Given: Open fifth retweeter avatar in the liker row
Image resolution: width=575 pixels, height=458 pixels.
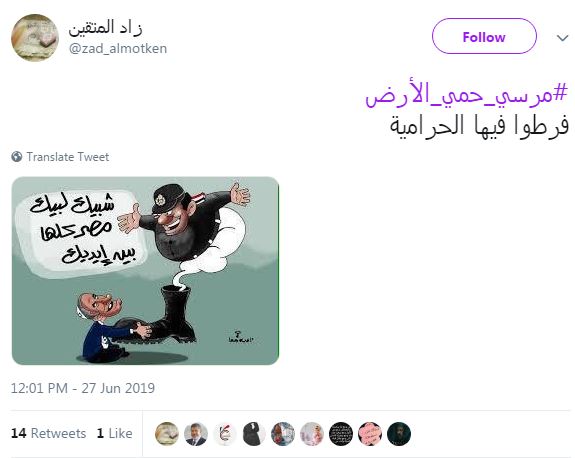Looking at the screenshot, I should coord(283,434).
